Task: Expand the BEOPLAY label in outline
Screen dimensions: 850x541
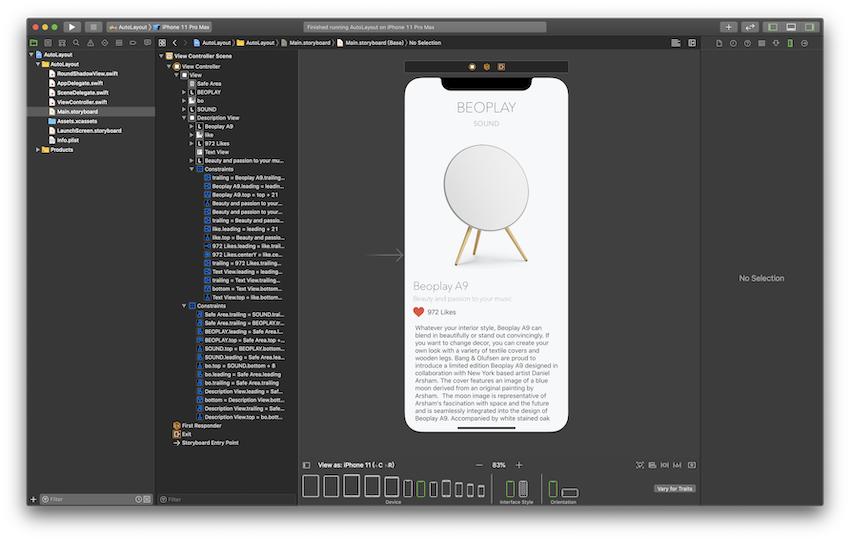Action: pyautogui.click(x=184, y=92)
